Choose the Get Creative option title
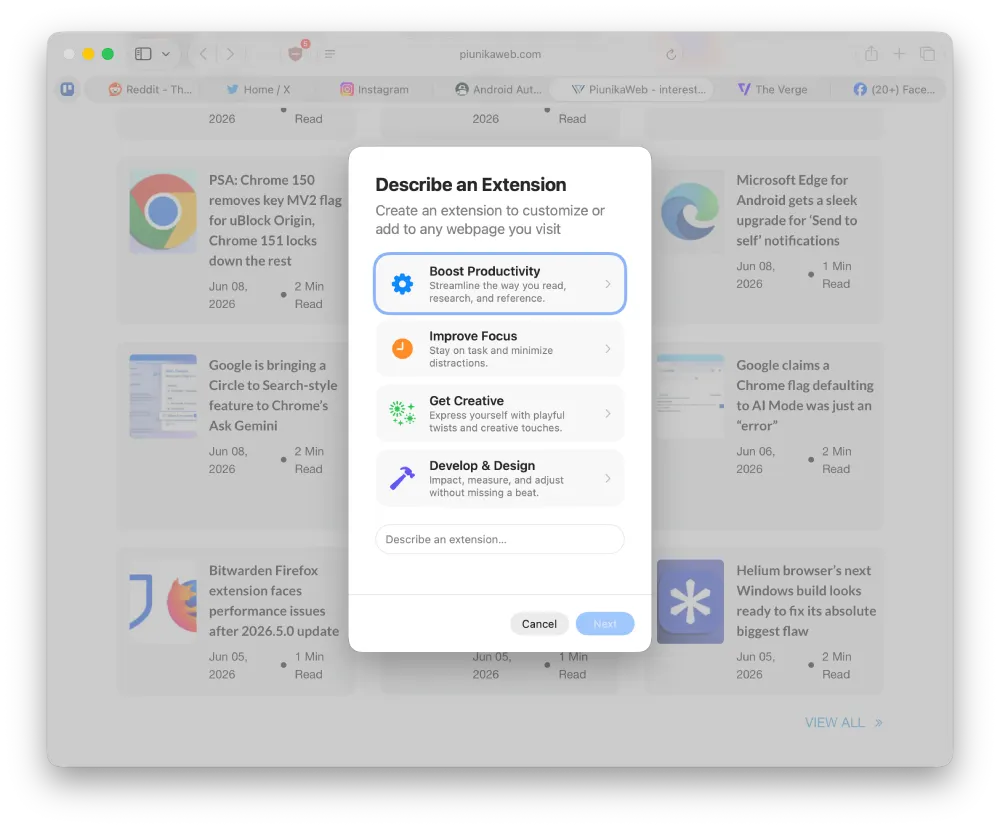Screen dimensions: 1000x829 click(466, 400)
